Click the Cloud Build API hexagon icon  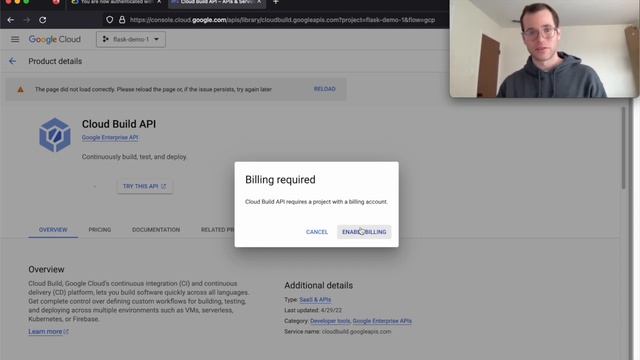coord(55,135)
